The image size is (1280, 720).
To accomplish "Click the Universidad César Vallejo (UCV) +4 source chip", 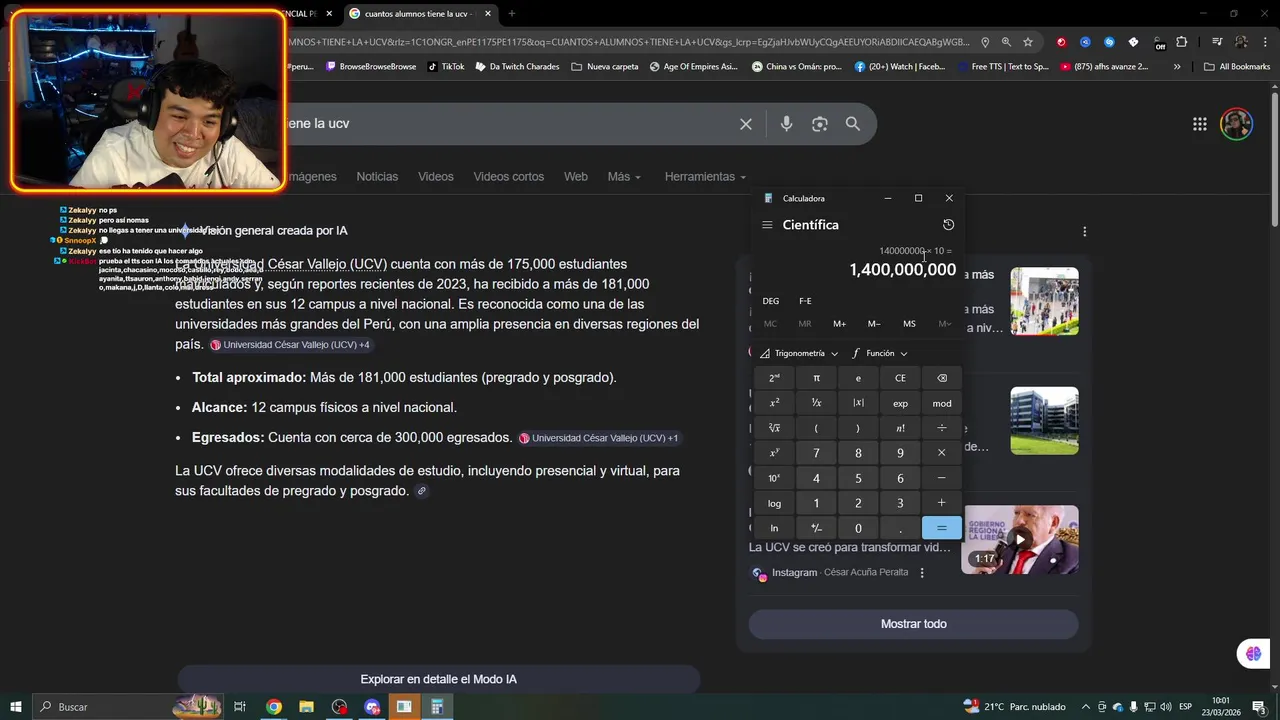I will point(290,345).
